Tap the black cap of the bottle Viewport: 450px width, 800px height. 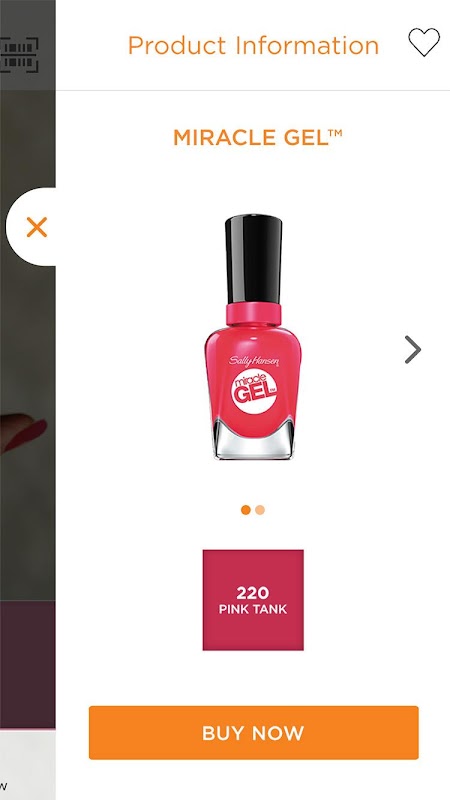254,259
